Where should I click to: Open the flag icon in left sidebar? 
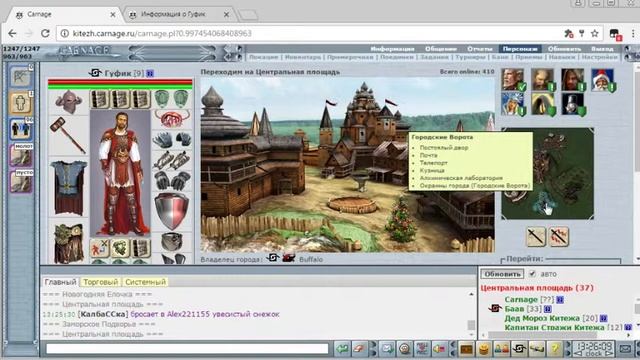point(20,76)
